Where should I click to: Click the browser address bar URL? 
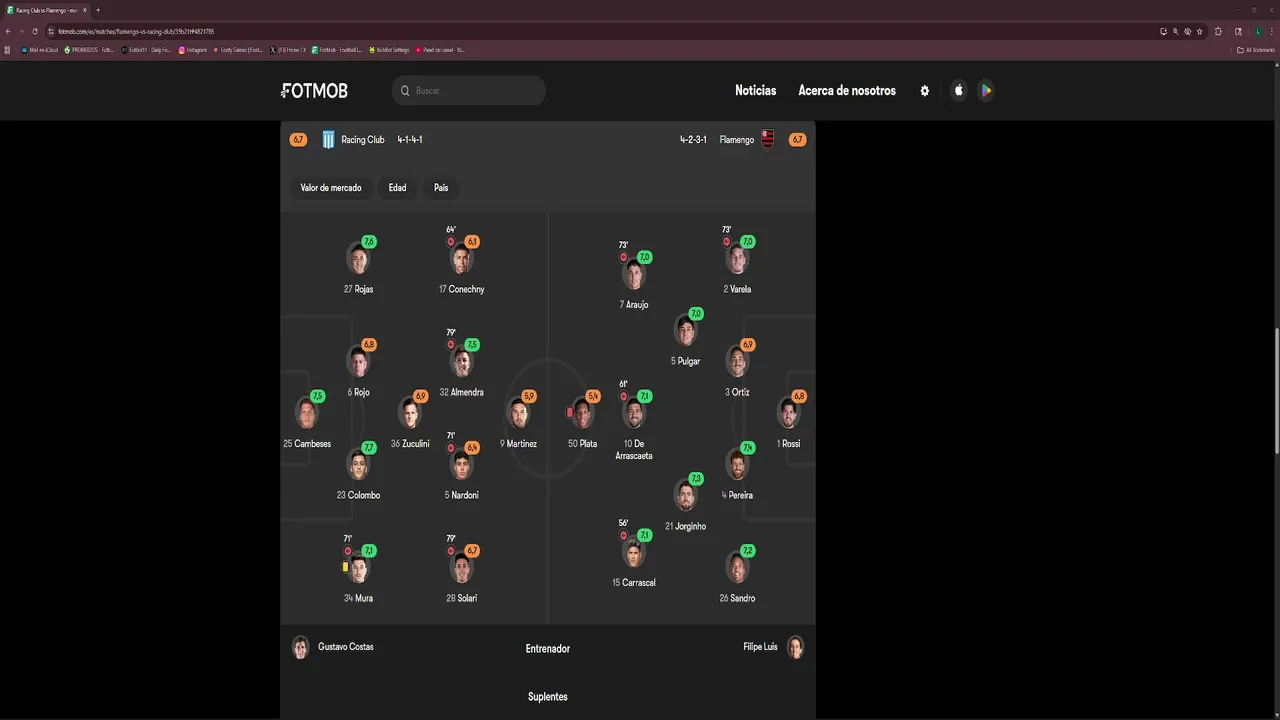[136, 32]
